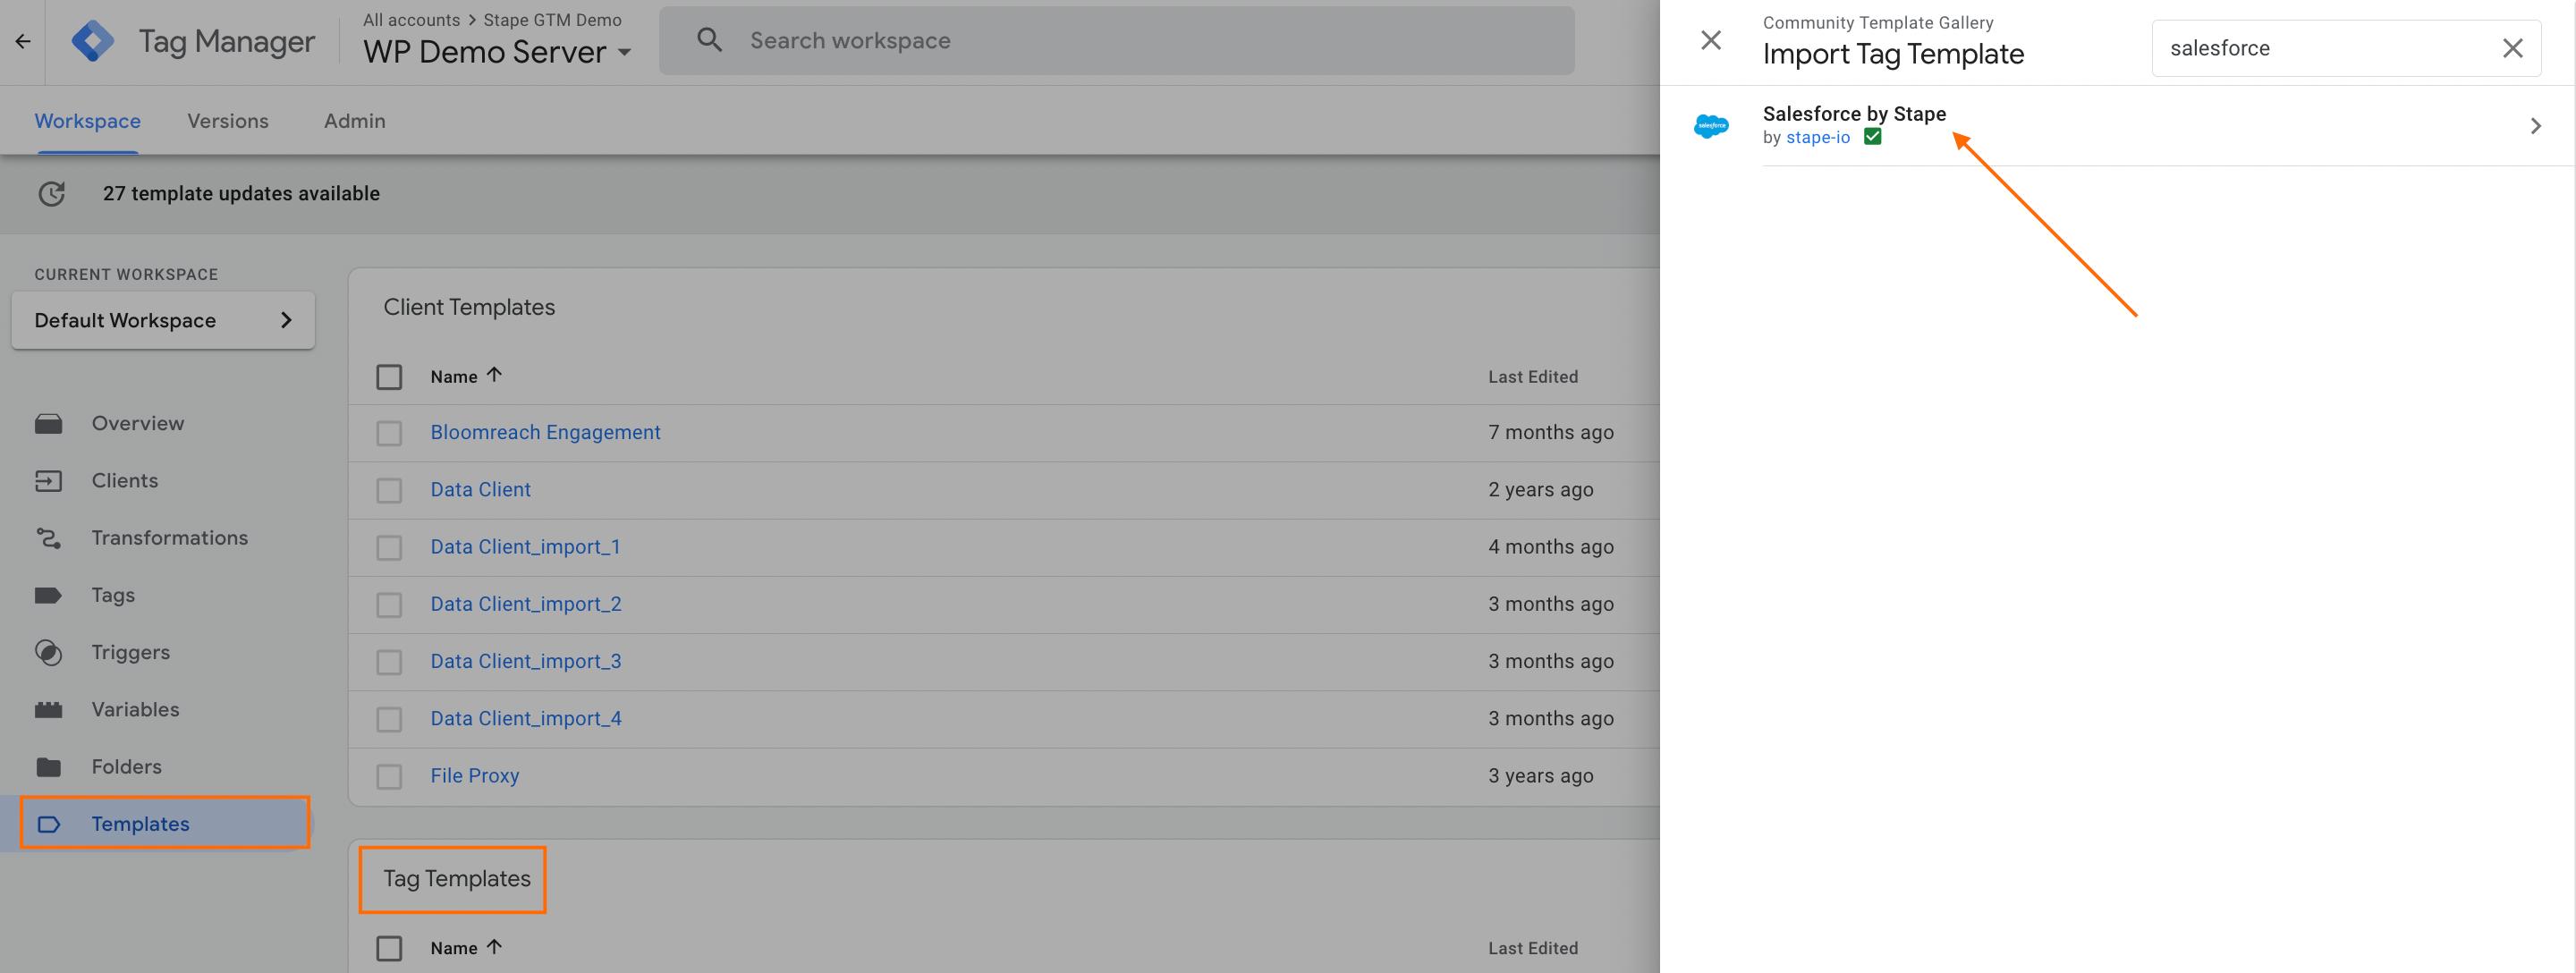Screen dimensions: 2576x973
Task: Switch to the Workspace tab
Action: [x=88, y=121]
